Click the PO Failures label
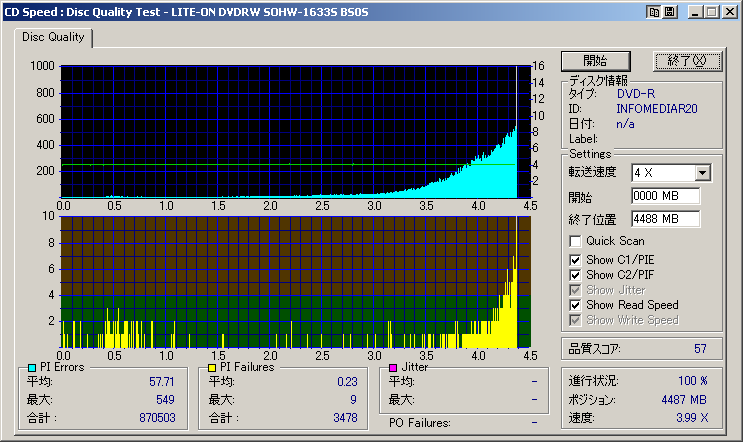 [419, 423]
